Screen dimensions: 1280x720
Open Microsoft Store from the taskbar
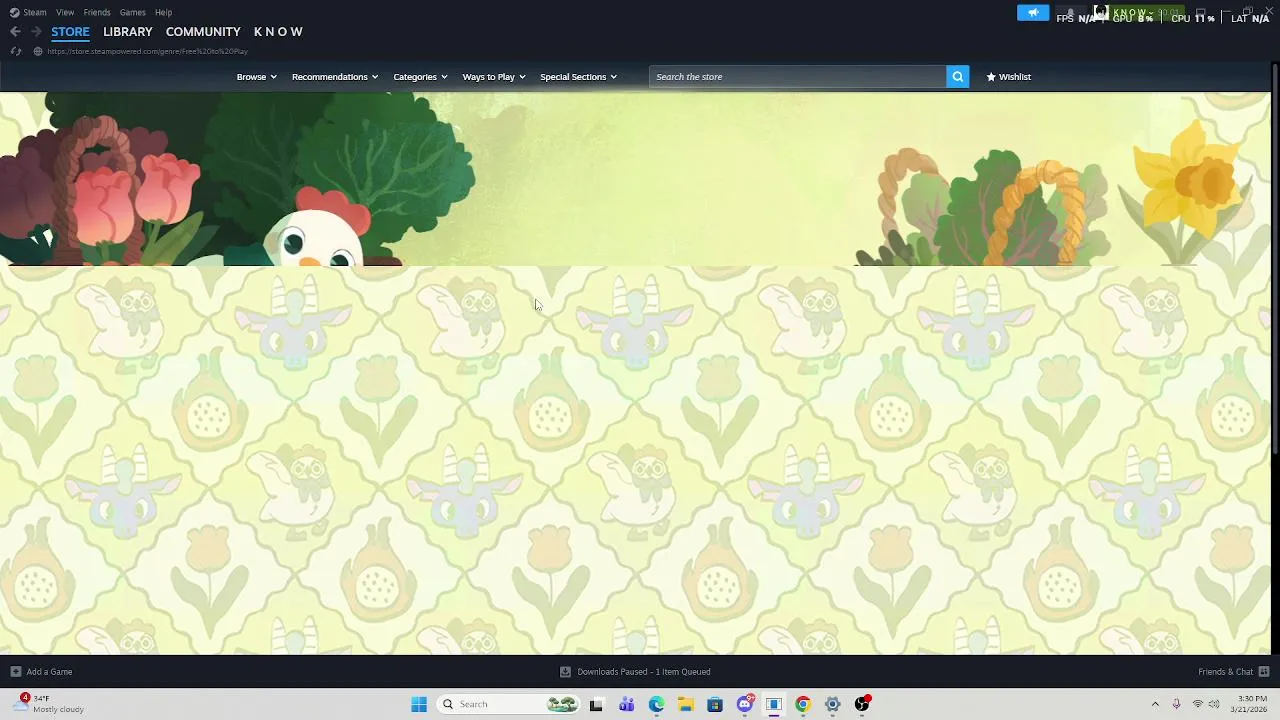[715, 704]
